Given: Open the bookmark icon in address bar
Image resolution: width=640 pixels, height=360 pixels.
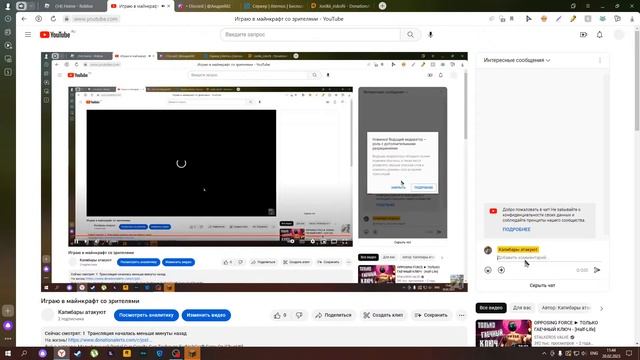Looking at the screenshot, I should pos(511,19).
